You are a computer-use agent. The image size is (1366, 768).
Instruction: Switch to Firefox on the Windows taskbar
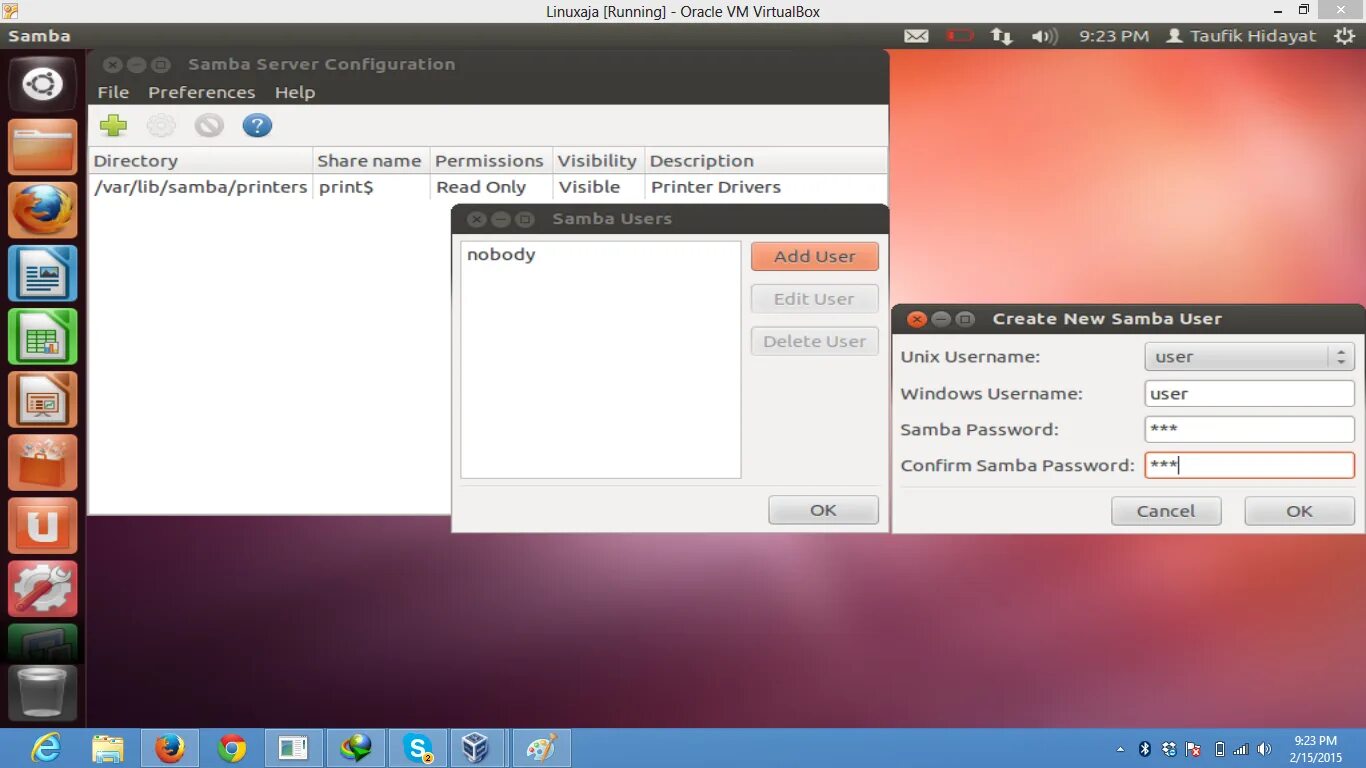tap(170, 748)
